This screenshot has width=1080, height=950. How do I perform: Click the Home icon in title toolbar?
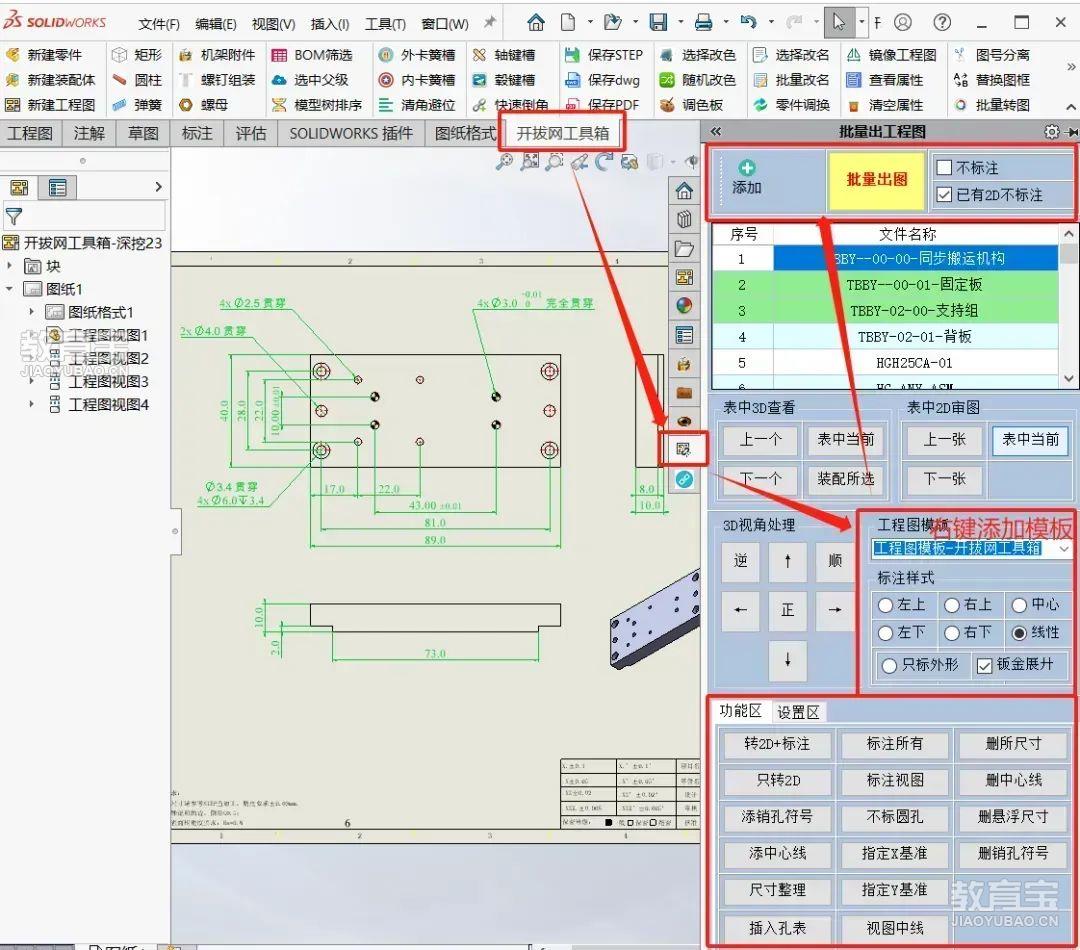[535, 23]
